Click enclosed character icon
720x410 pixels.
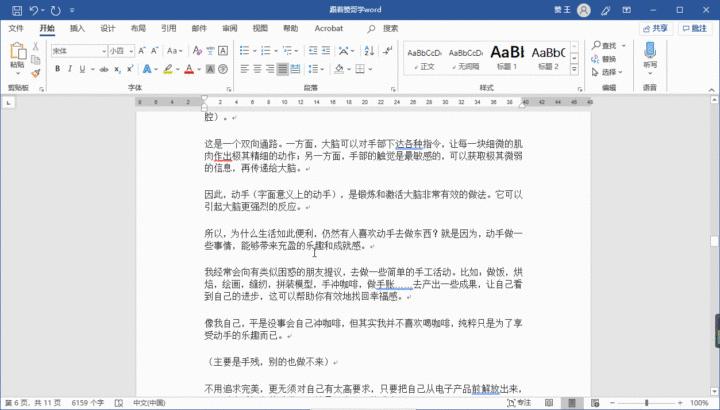tap(223, 69)
